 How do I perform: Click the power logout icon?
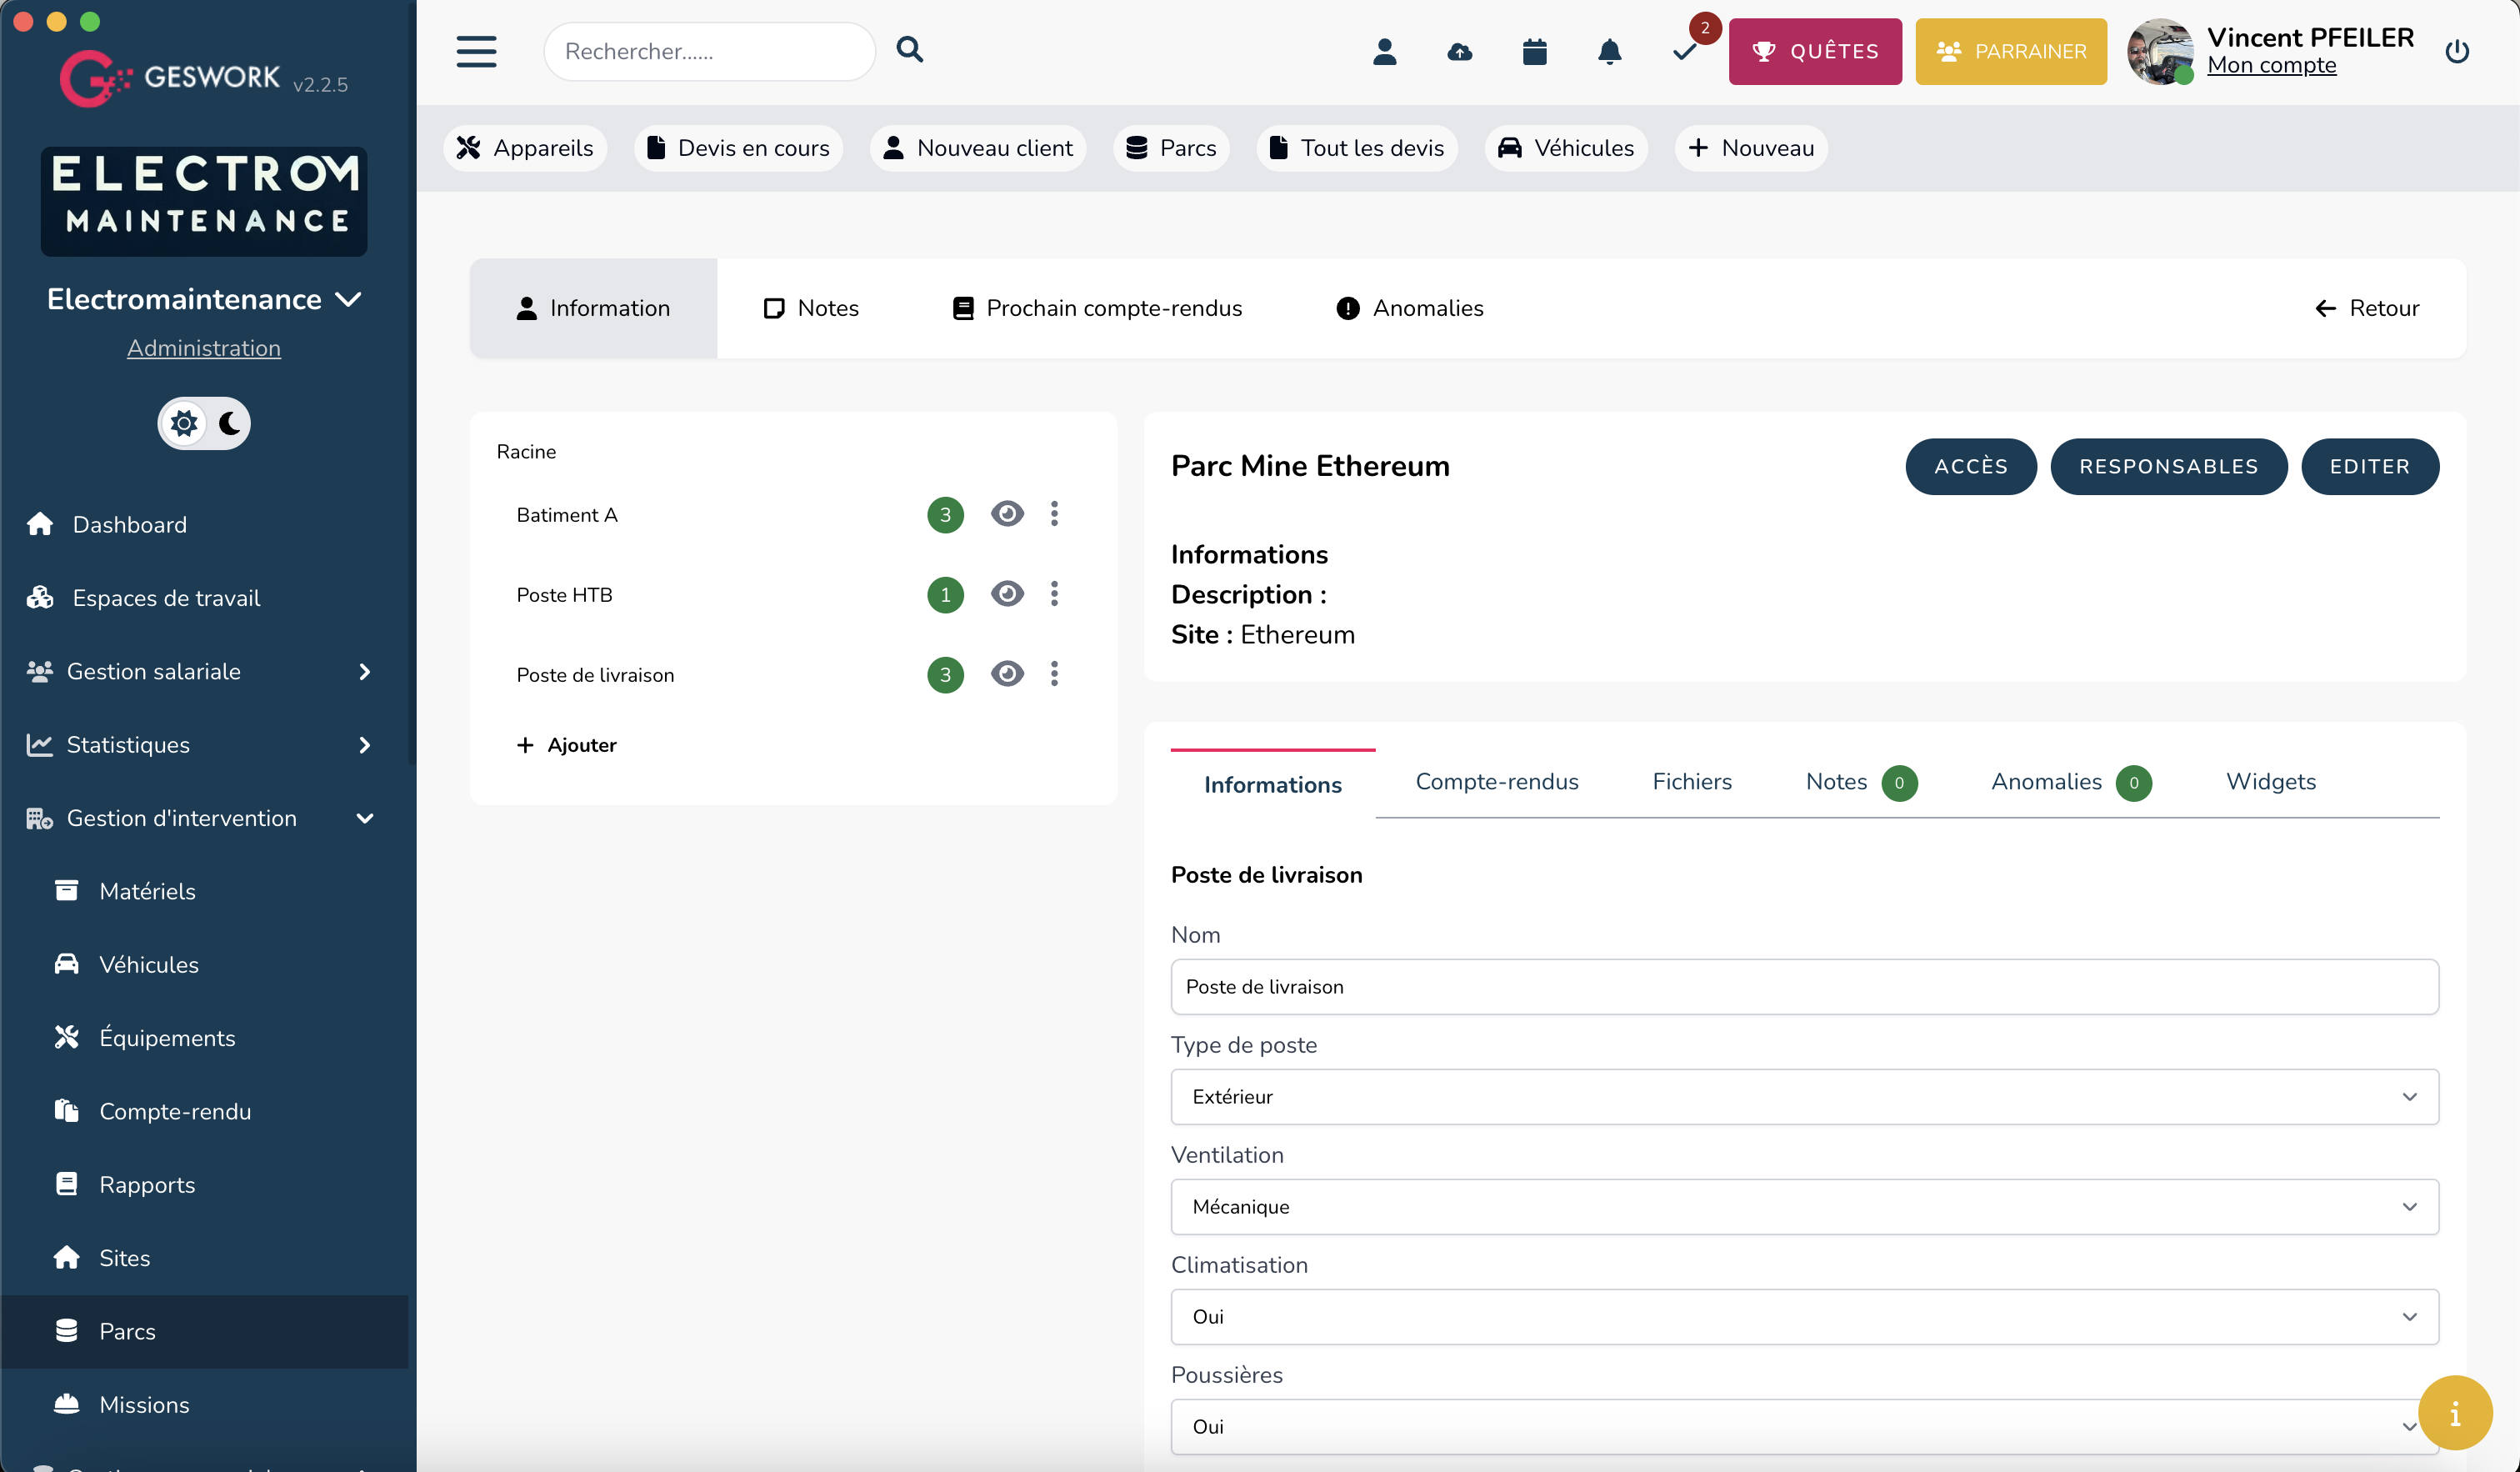2457,51
